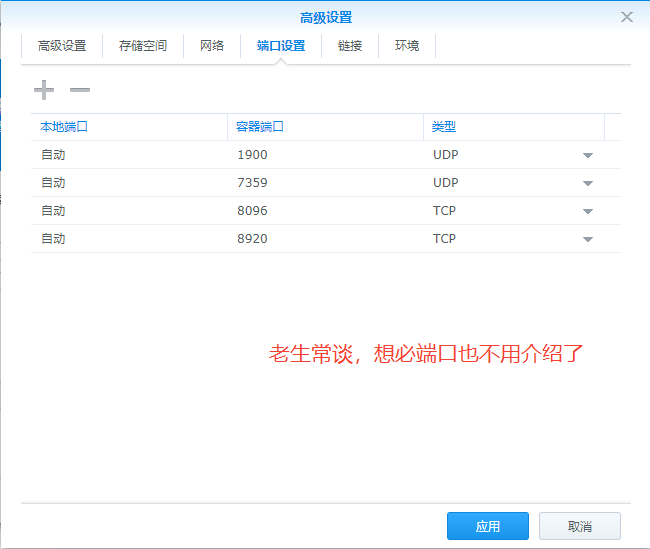Switch to the 环境 tab
The width and height of the screenshot is (650, 549).
coord(407,46)
